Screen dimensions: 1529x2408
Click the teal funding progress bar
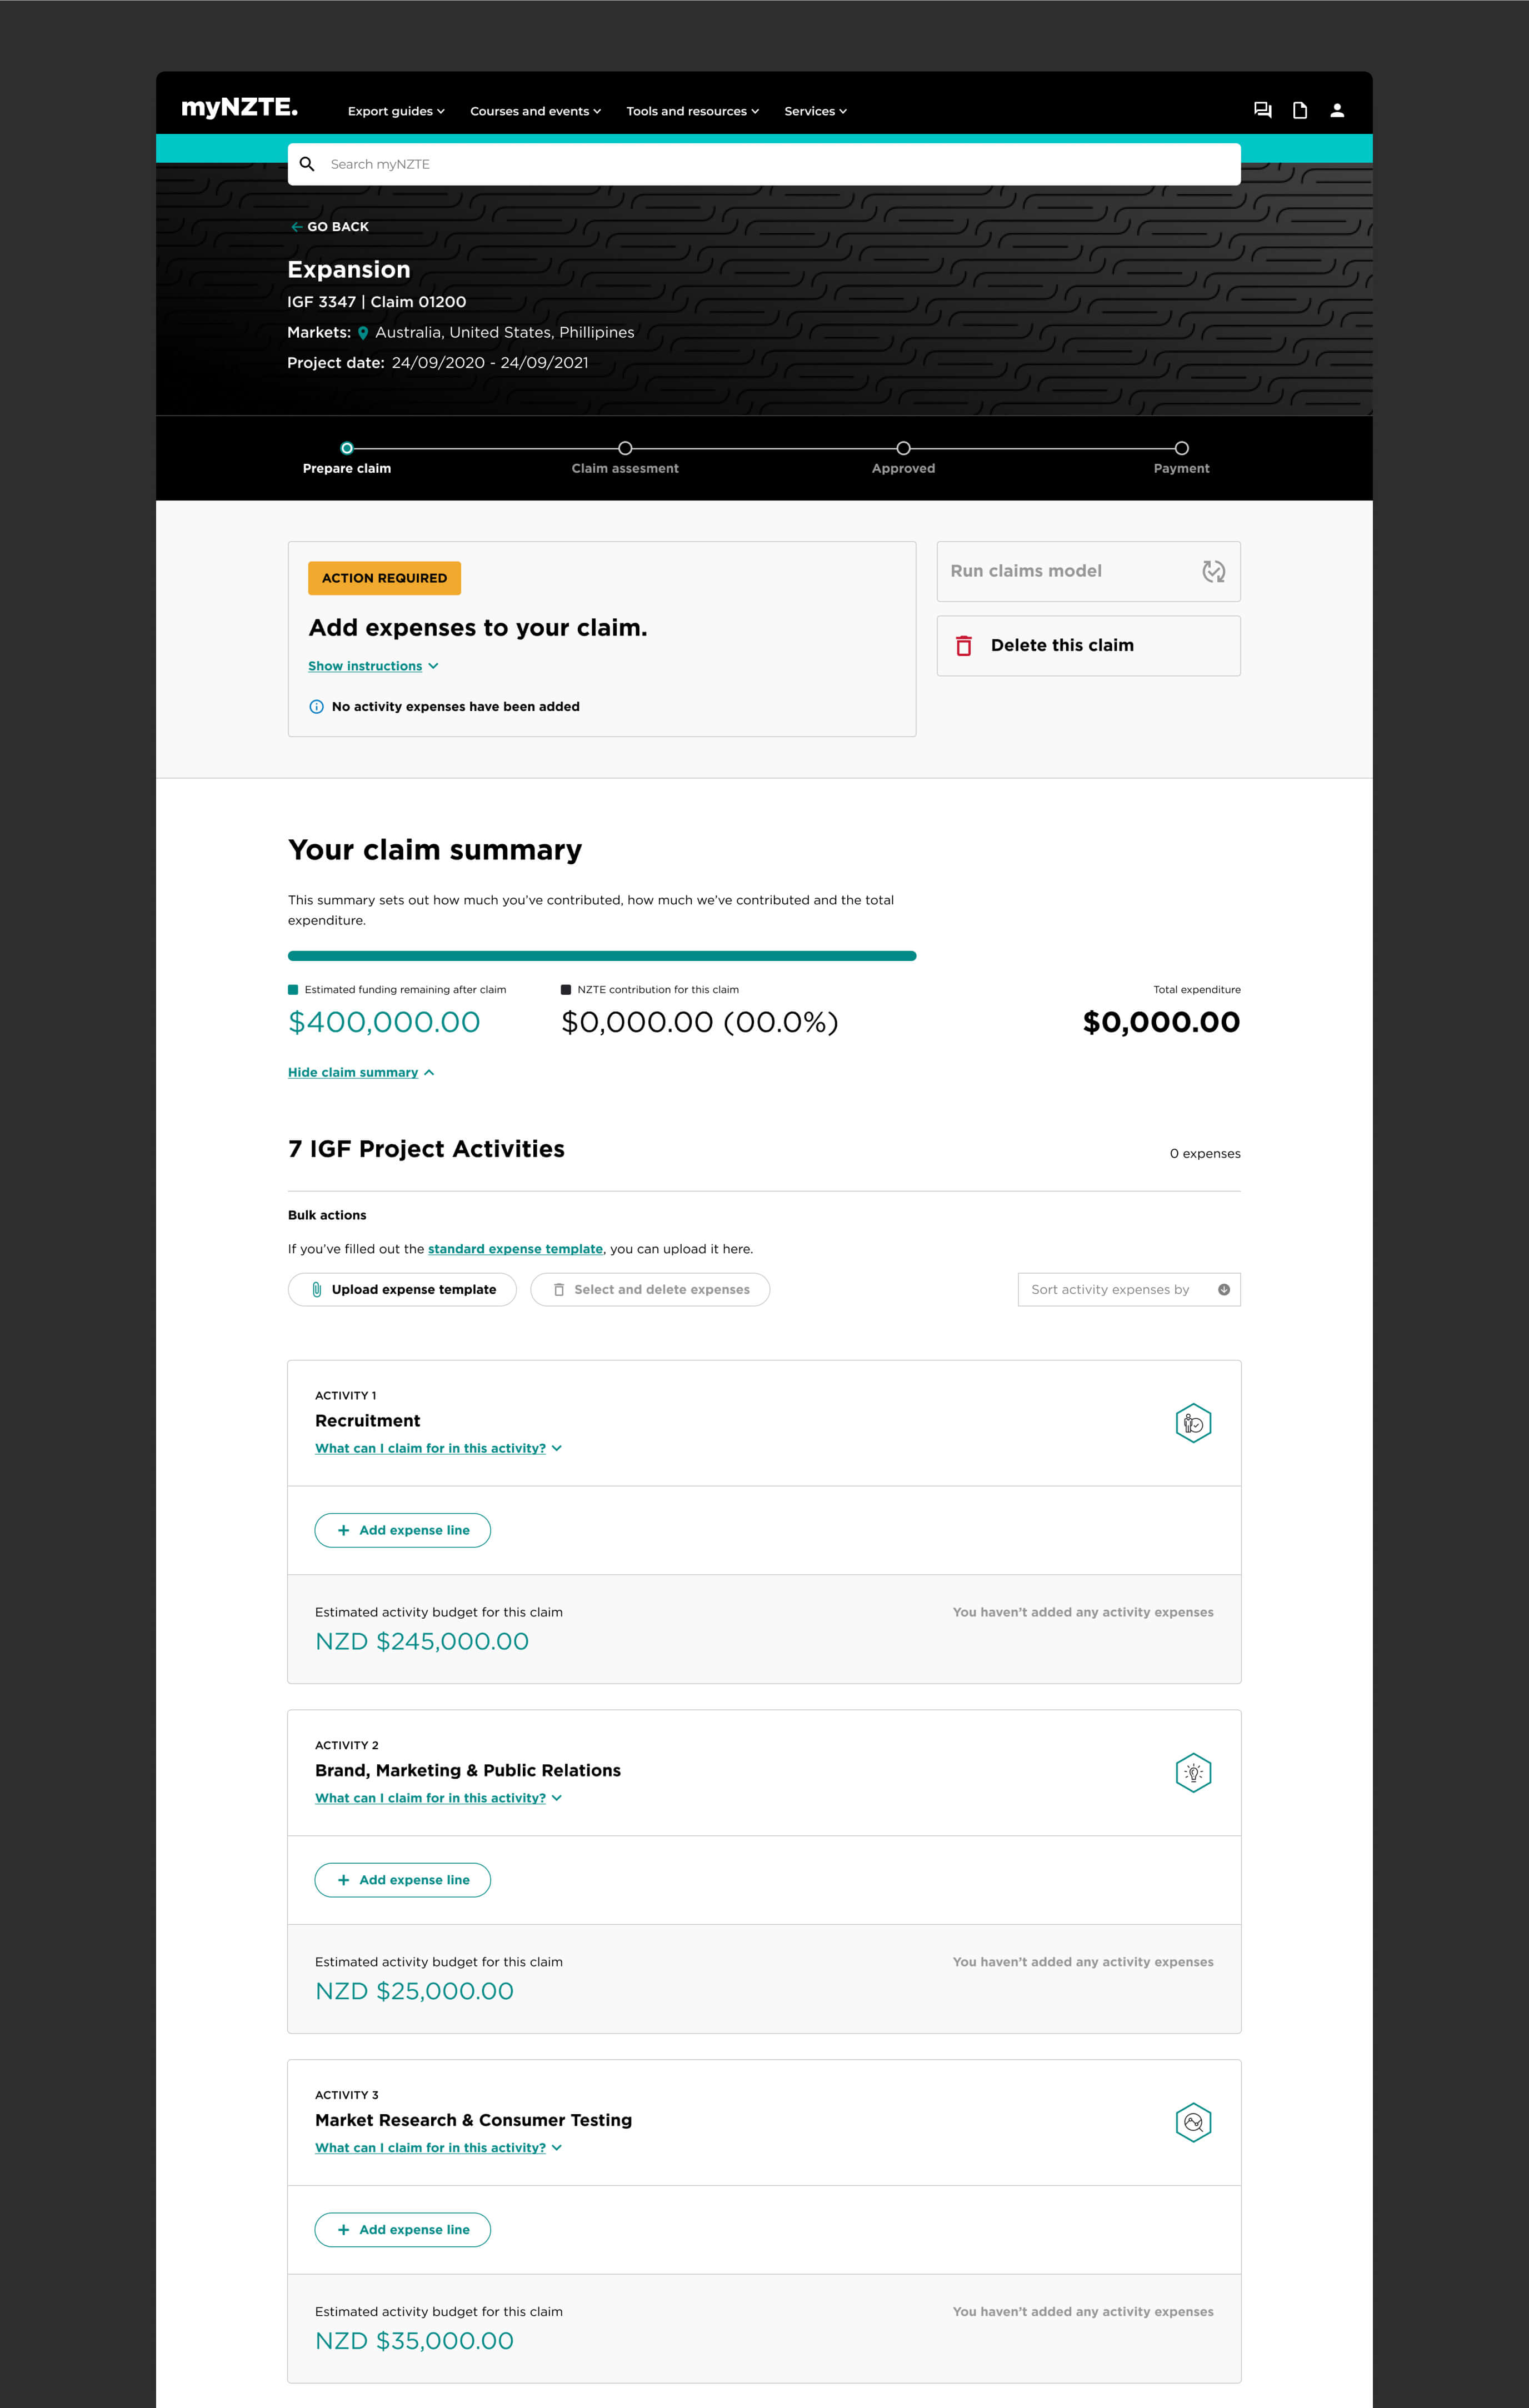pos(602,956)
